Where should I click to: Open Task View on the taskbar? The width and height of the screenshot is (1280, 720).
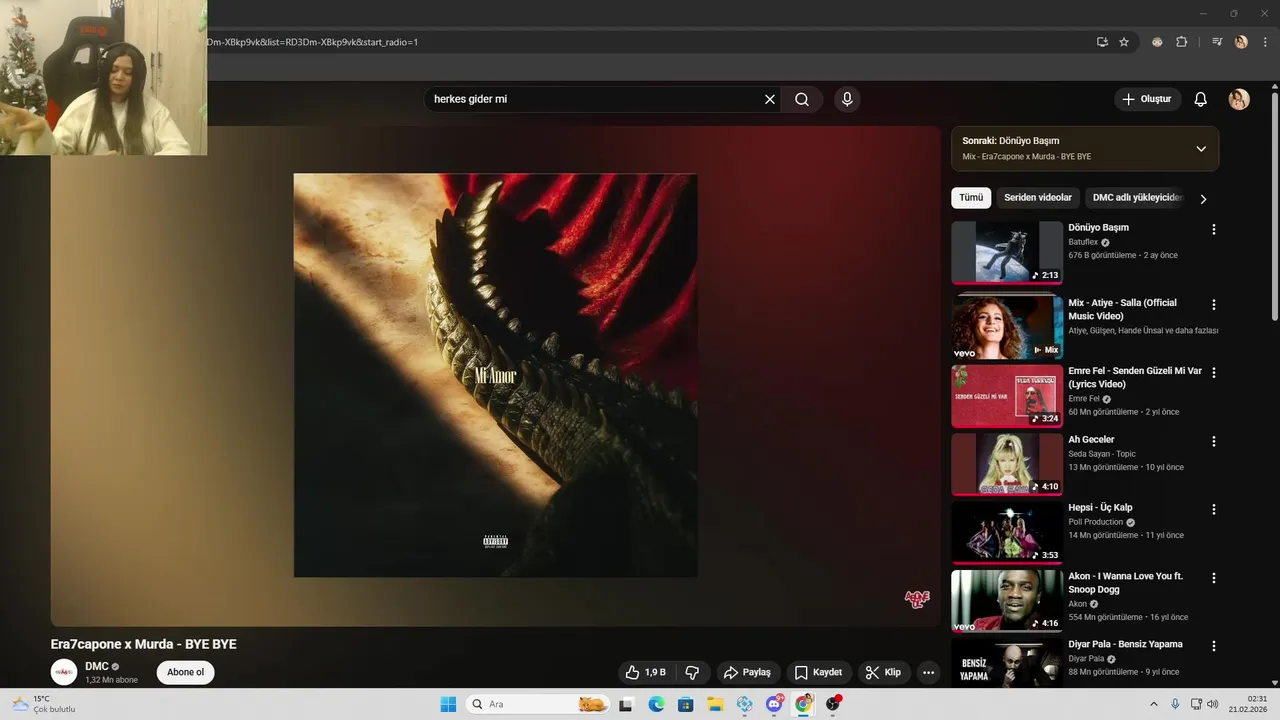(x=626, y=704)
